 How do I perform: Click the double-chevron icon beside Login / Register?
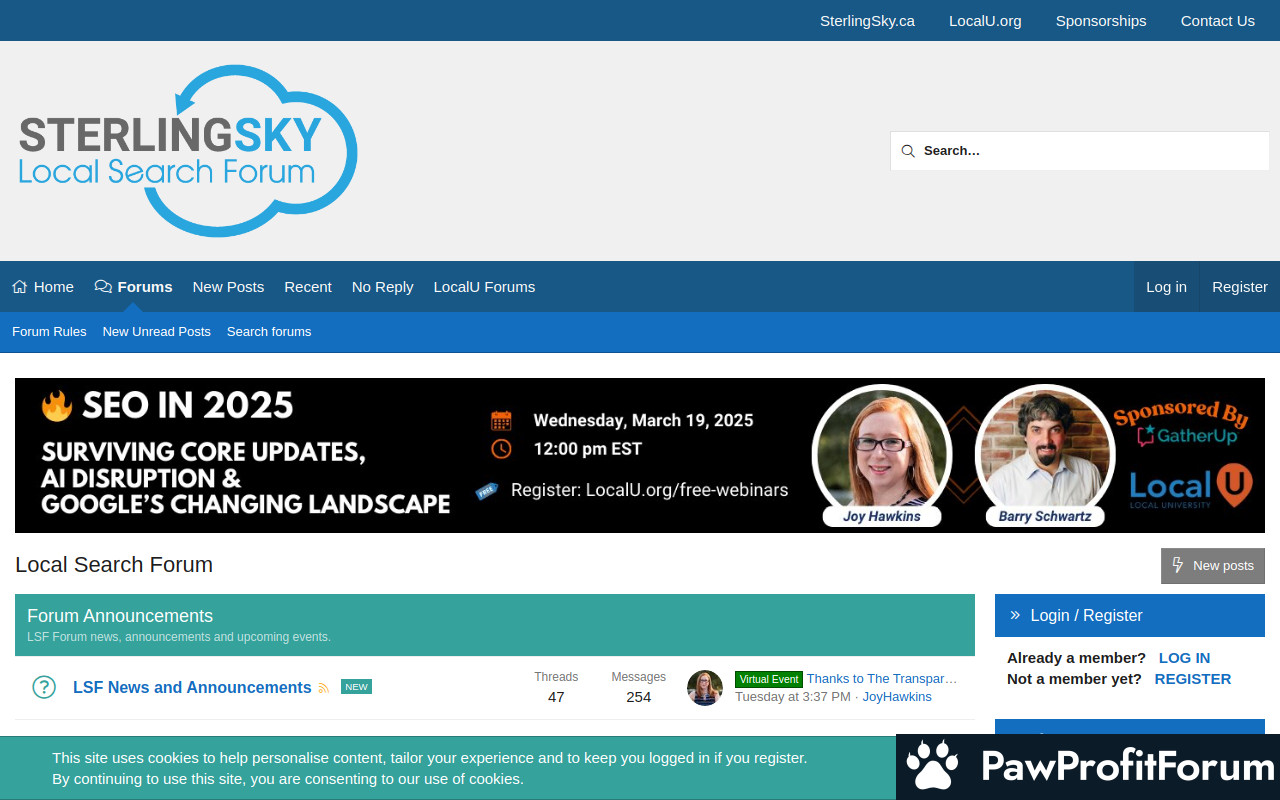(x=1015, y=615)
